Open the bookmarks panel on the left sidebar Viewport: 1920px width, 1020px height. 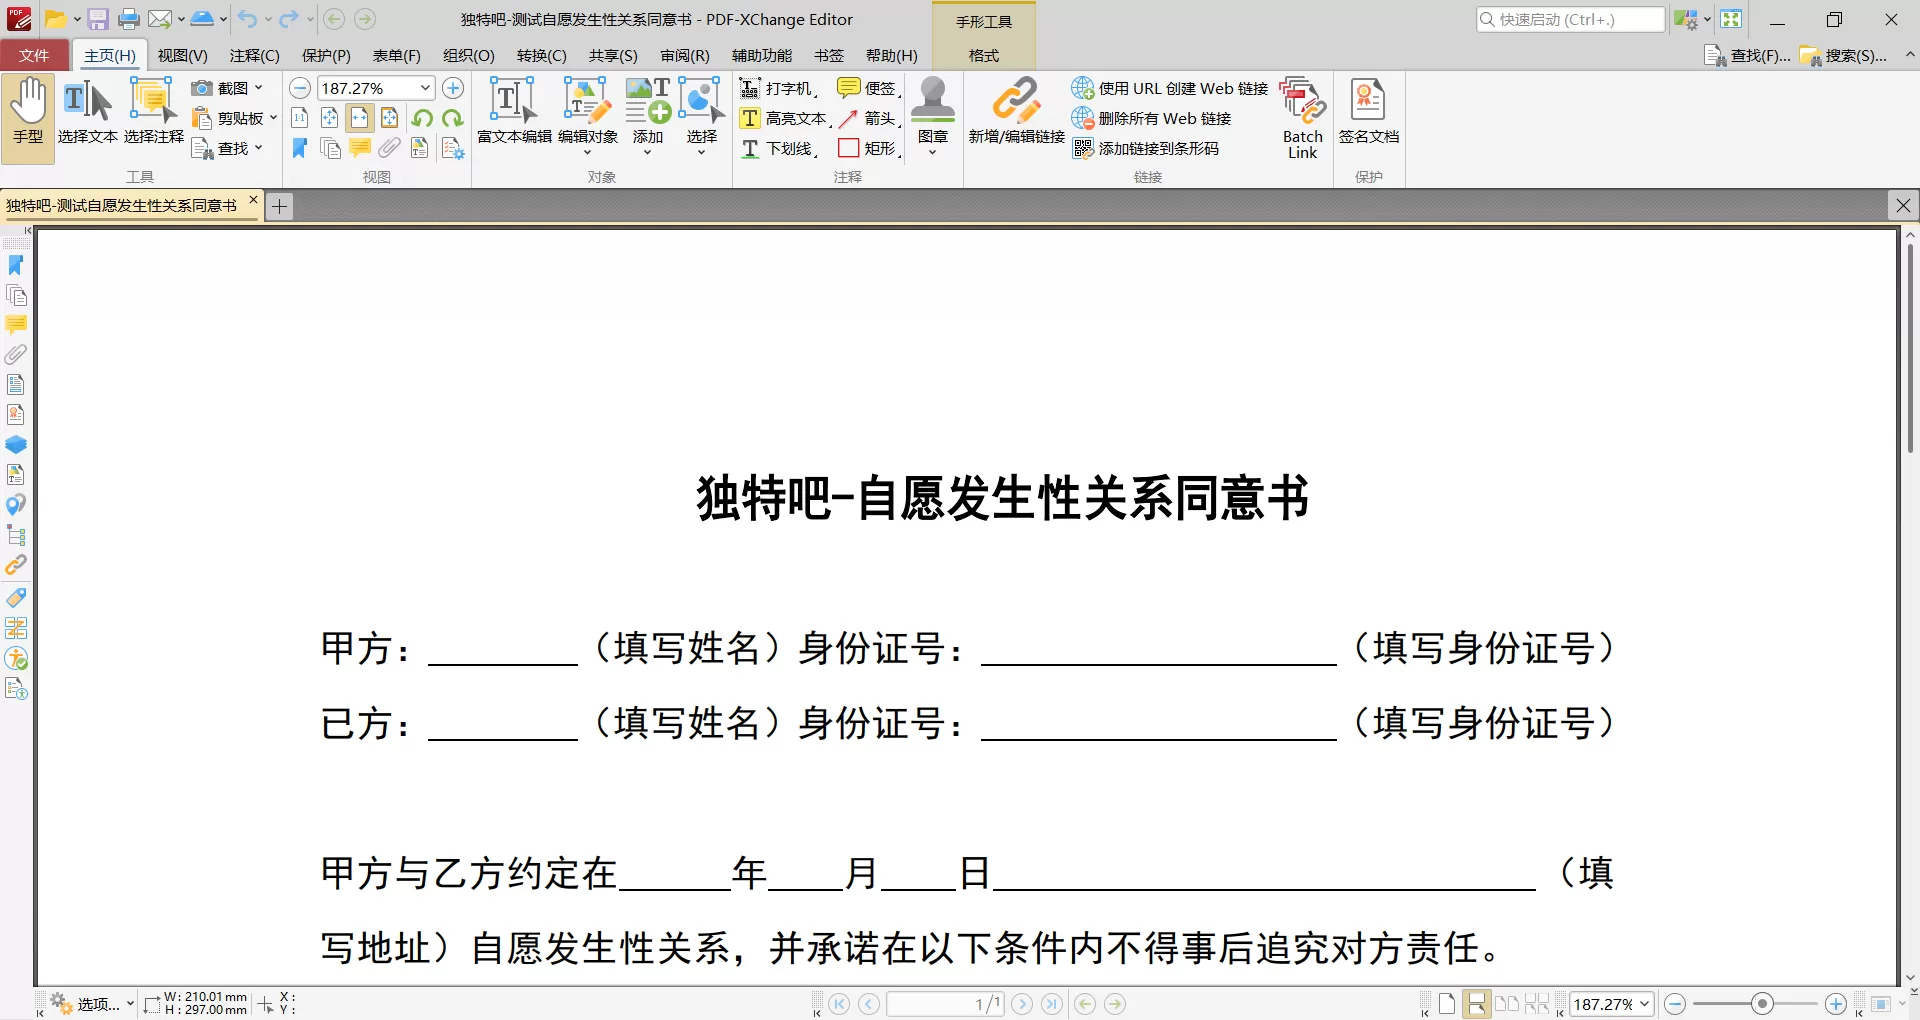point(16,265)
